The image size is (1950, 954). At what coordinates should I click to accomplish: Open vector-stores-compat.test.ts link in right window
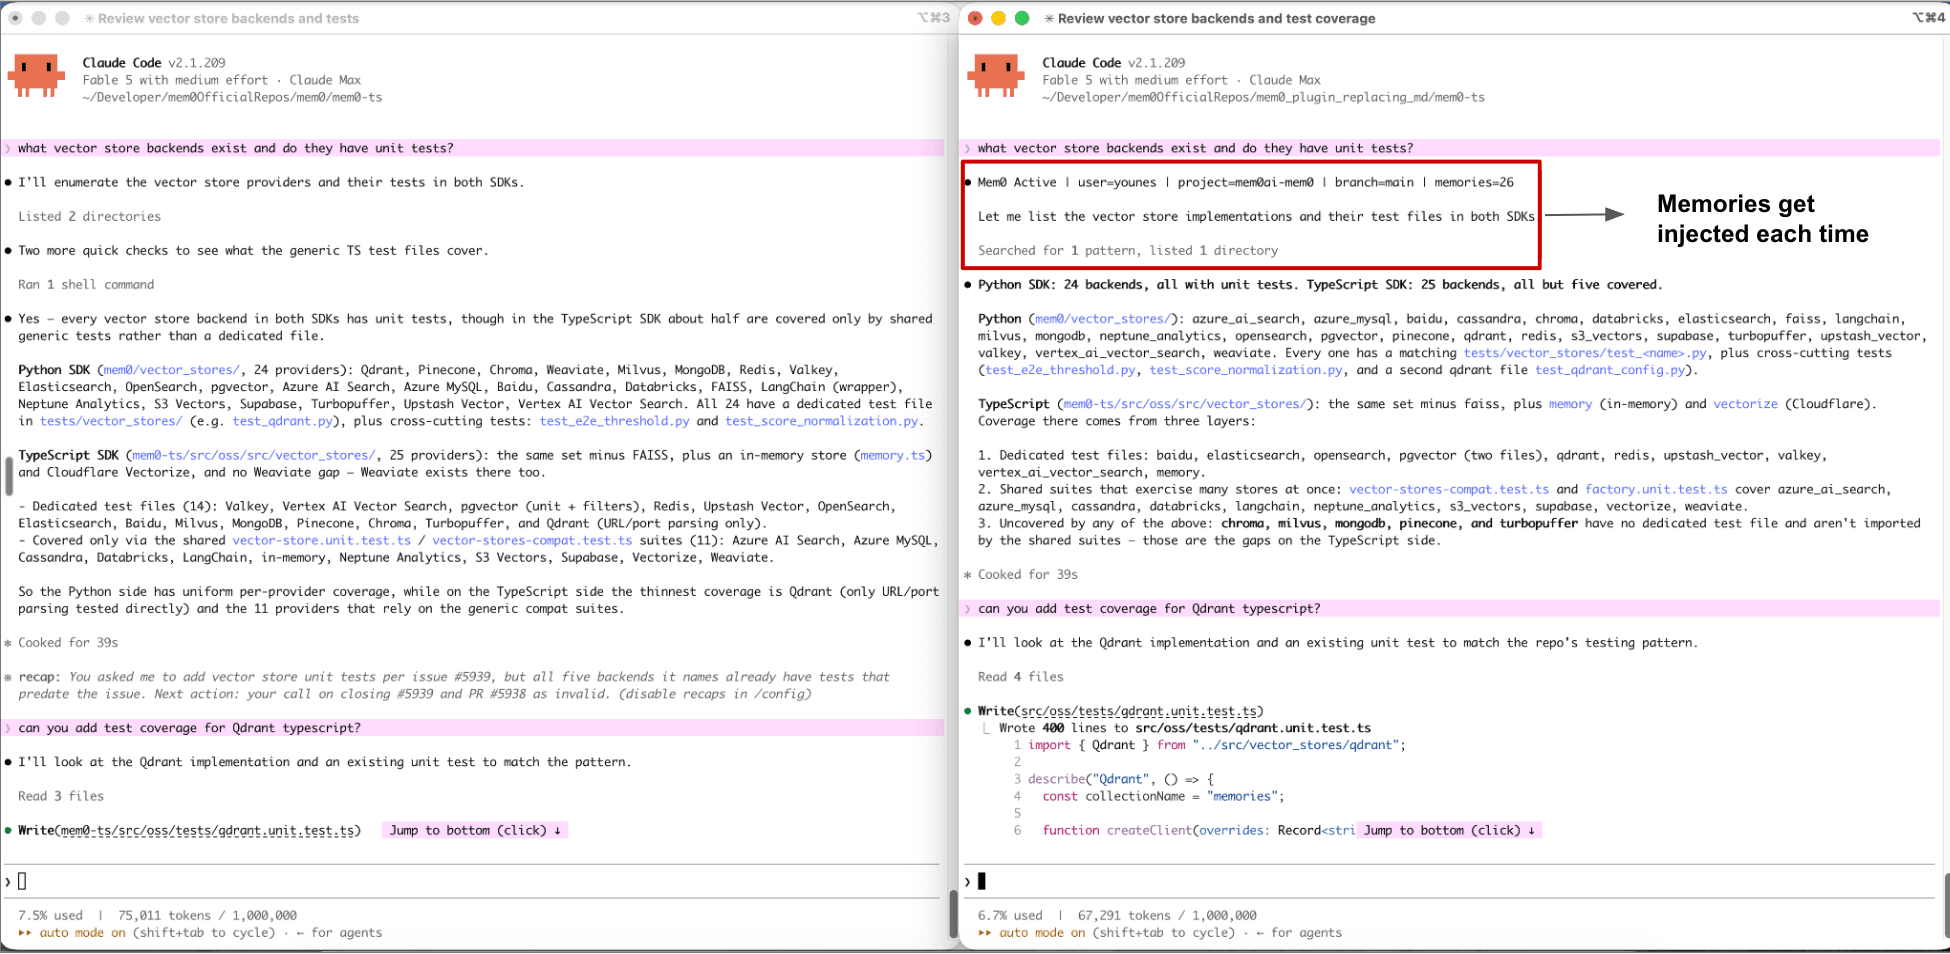pyautogui.click(x=1449, y=489)
